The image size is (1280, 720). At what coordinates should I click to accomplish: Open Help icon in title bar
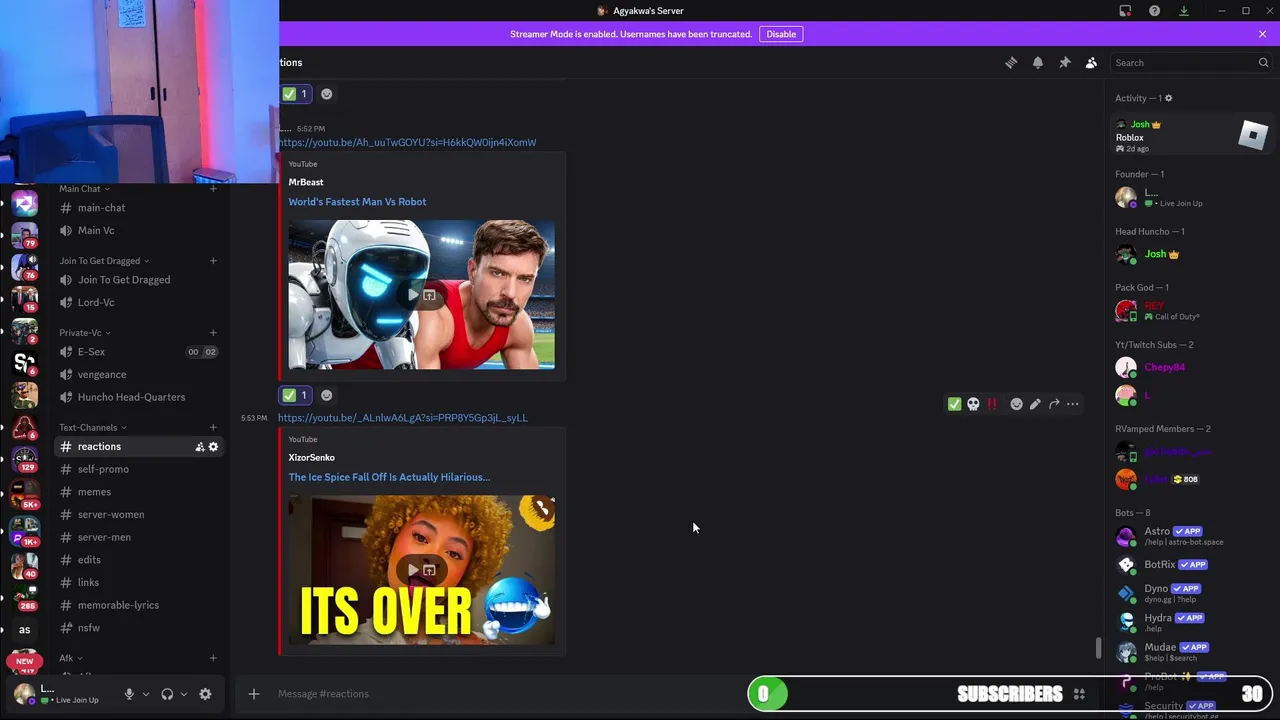pos(1155,11)
